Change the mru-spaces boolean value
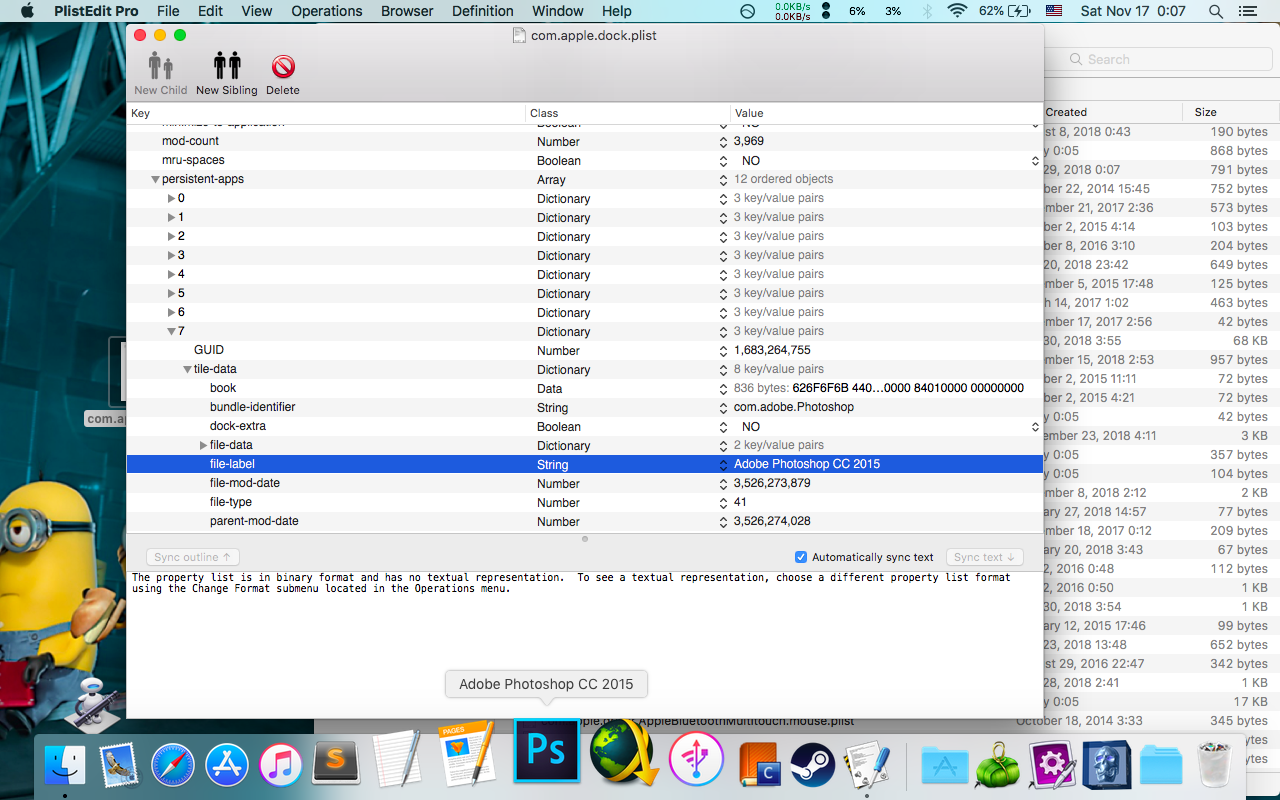The height and width of the screenshot is (800, 1280). [1035, 161]
